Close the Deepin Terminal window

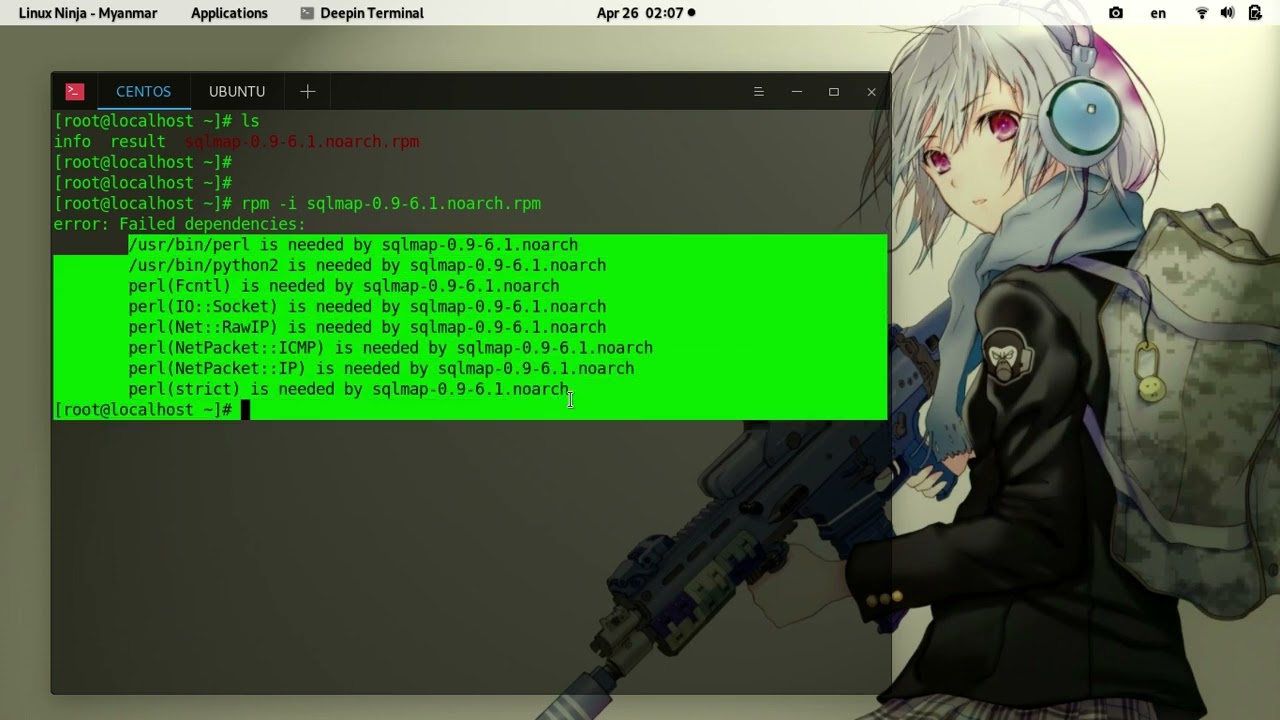[x=871, y=91]
